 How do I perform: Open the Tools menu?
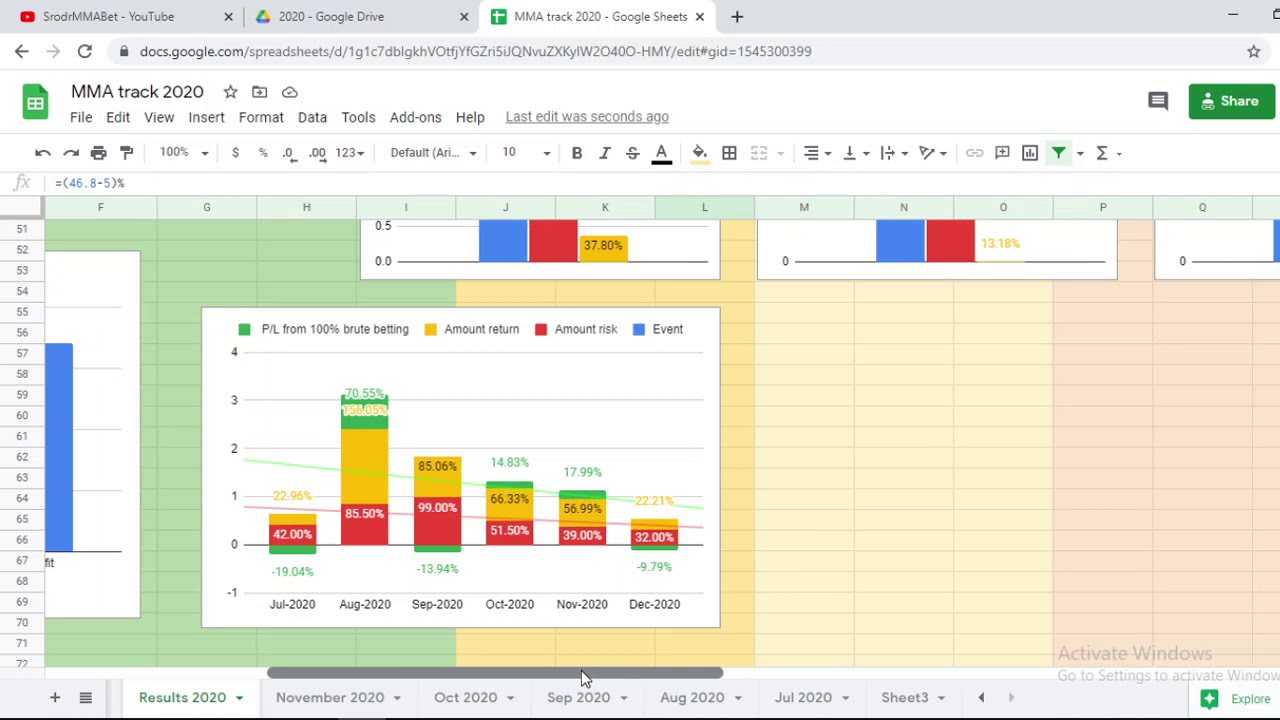point(358,117)
